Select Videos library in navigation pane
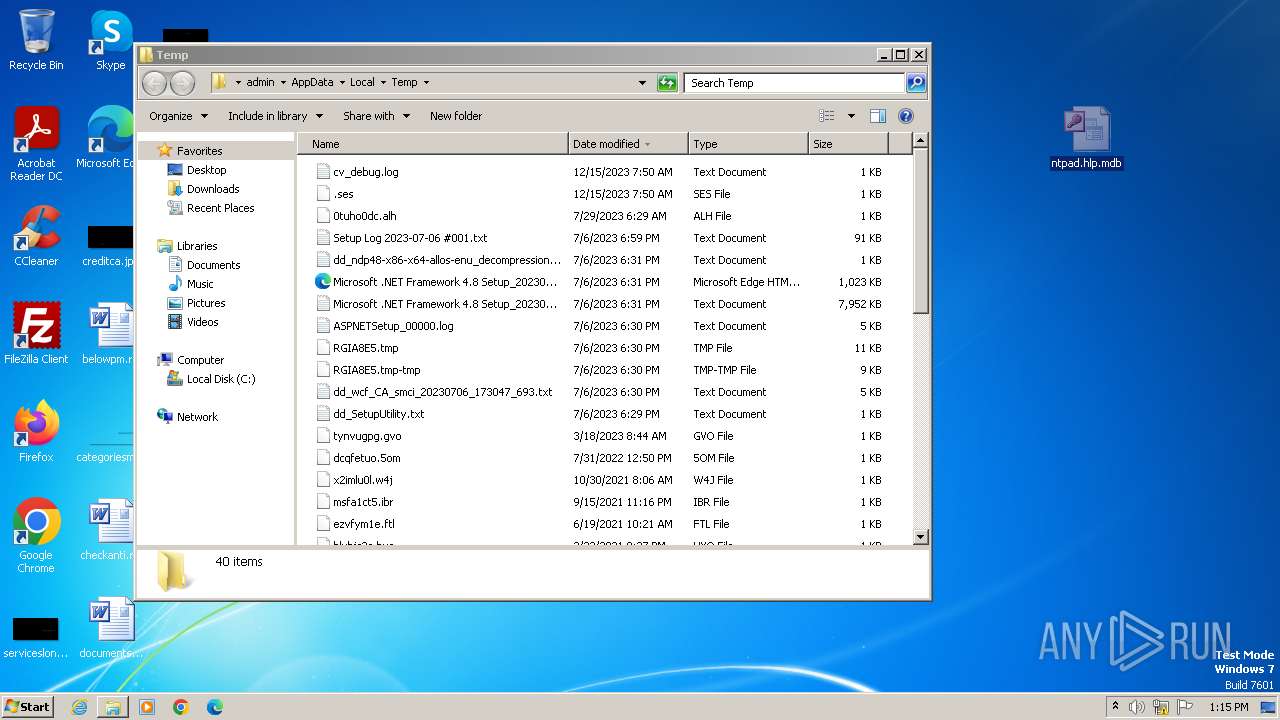Screen dimensions: 1280x720 tap(202, 322)
